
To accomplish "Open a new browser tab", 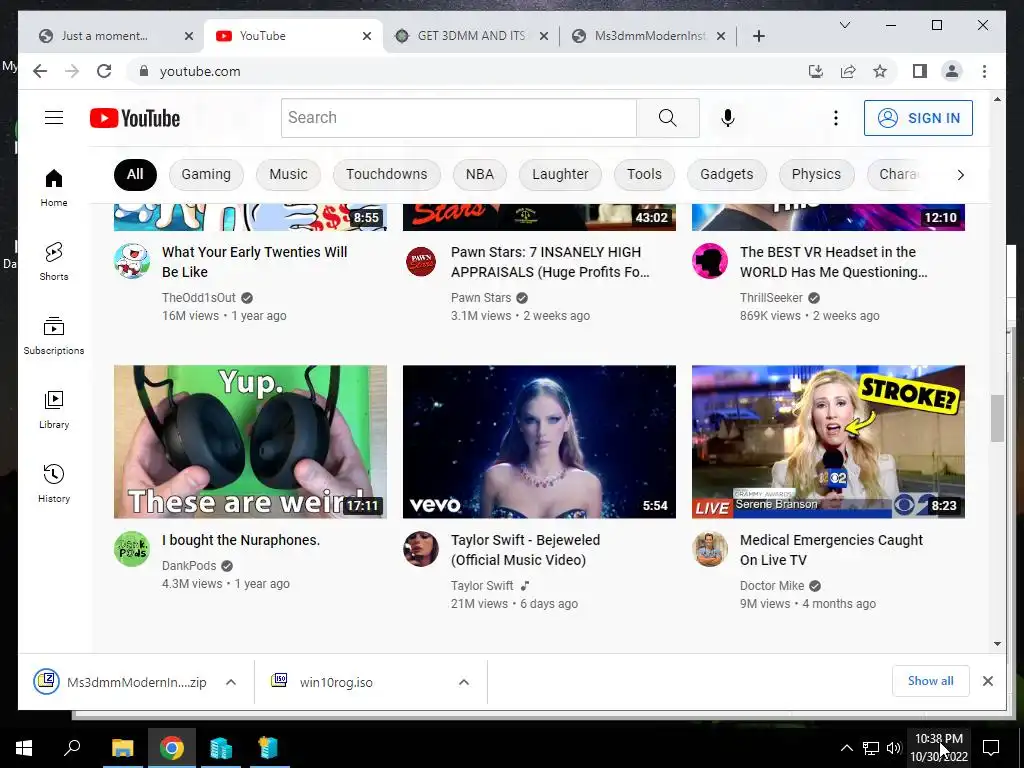I will [758, 36].
